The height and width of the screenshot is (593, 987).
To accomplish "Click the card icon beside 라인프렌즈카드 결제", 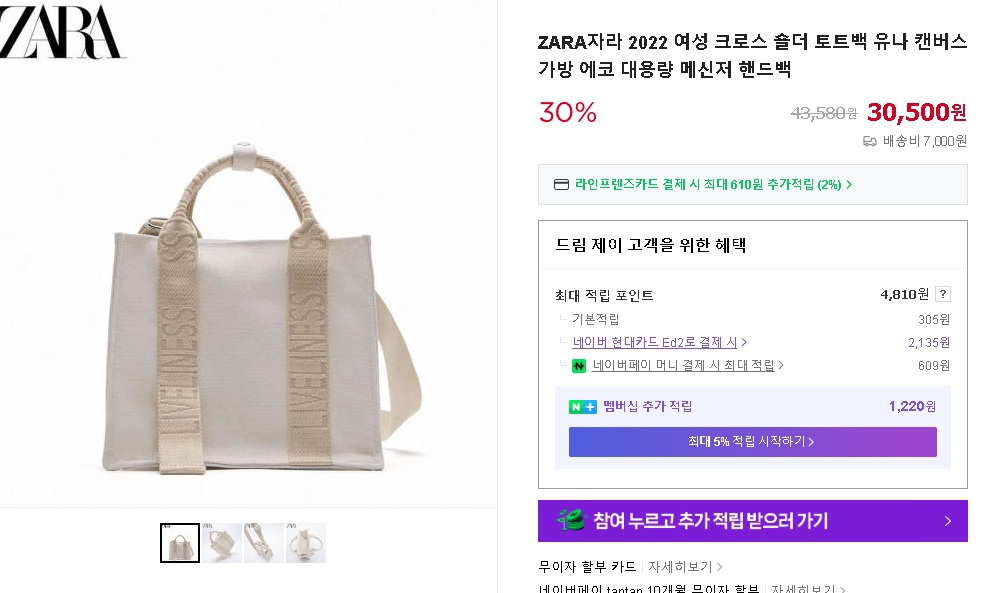I will [561, 185].
